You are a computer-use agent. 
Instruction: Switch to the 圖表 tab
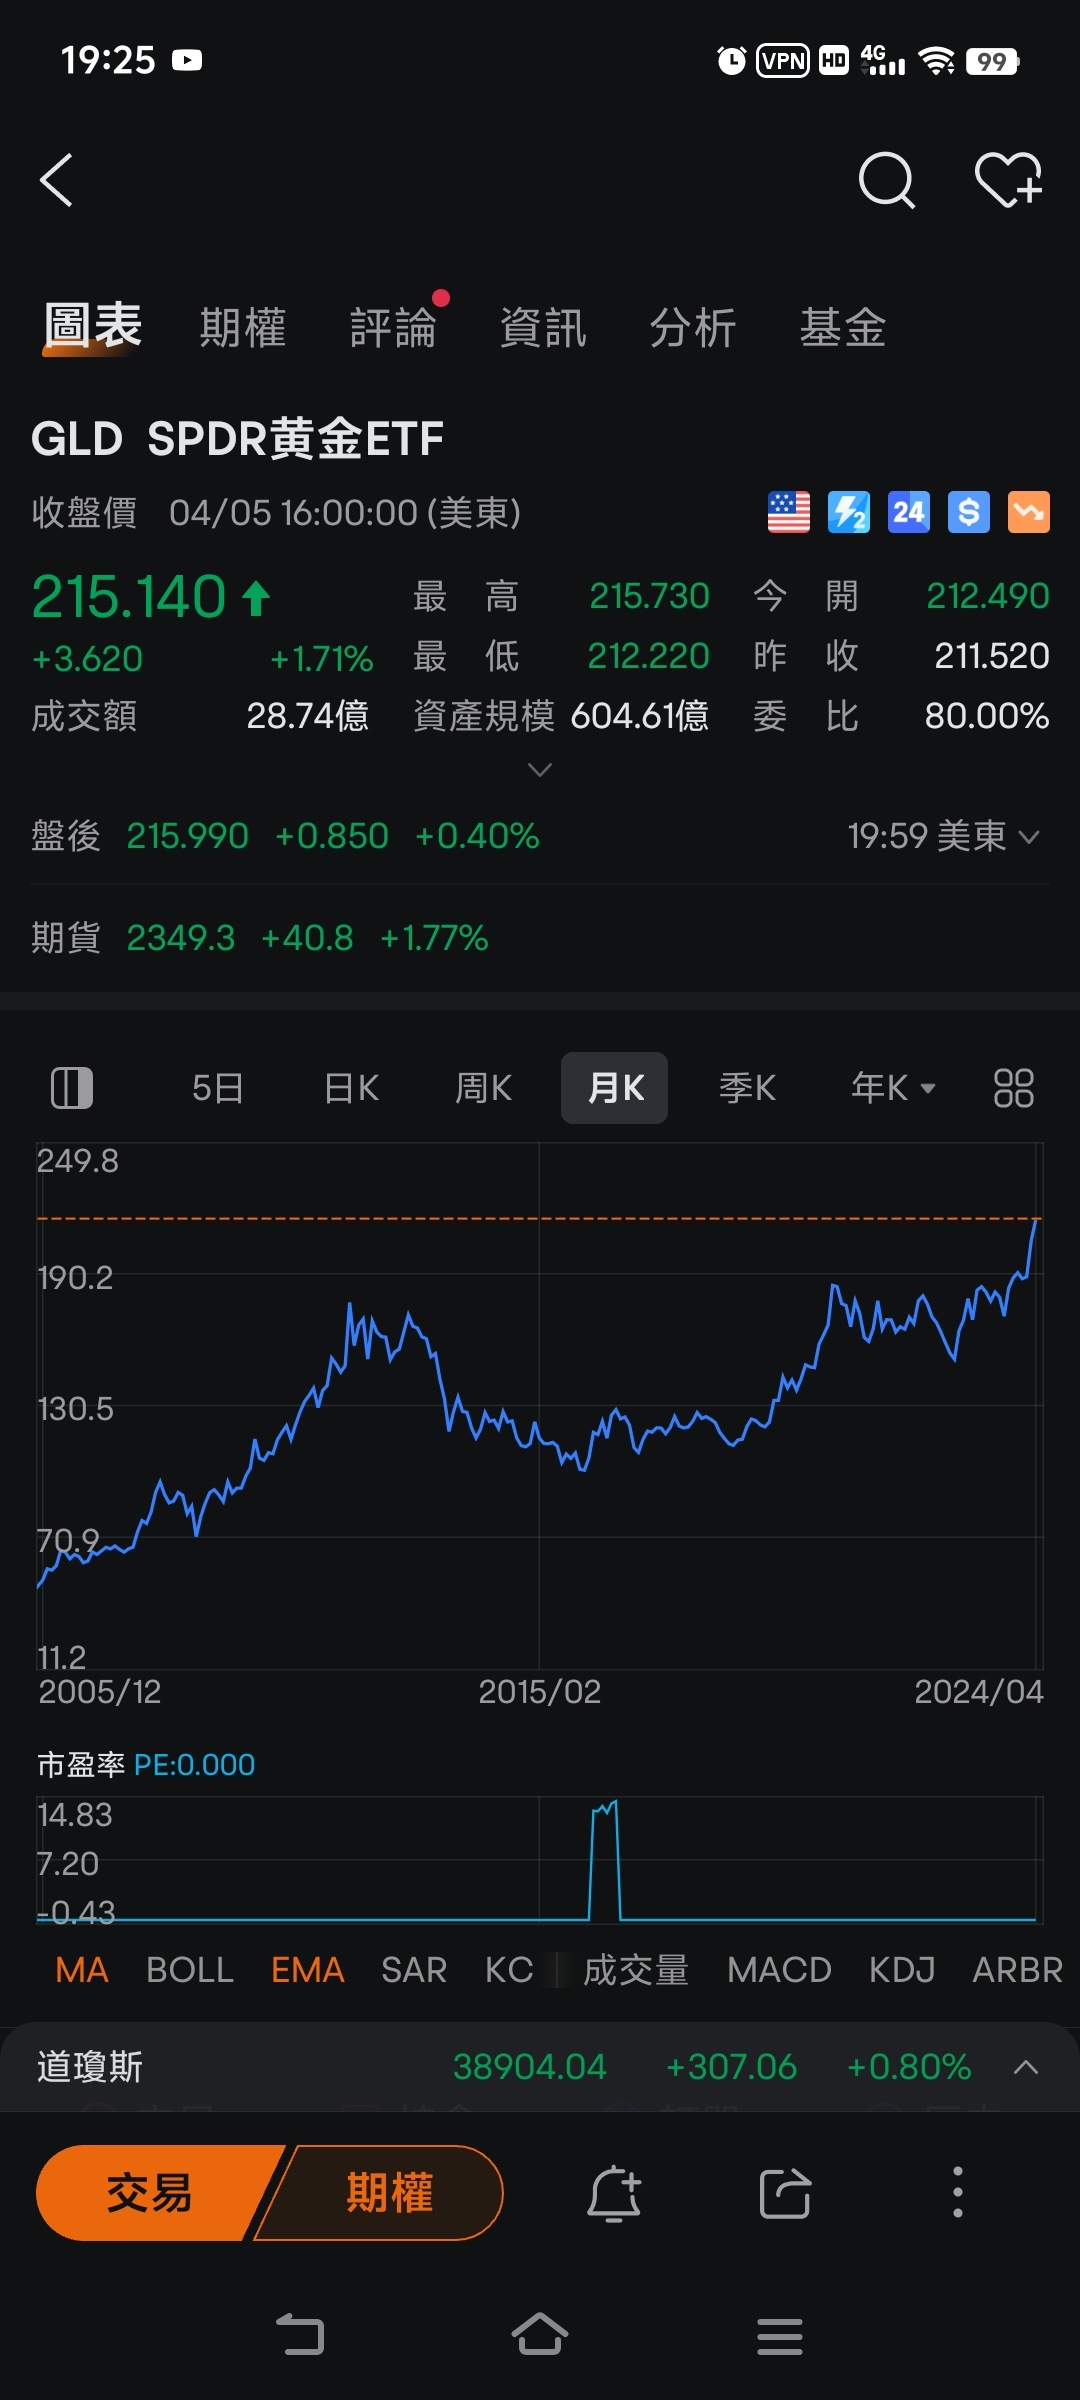tap(93, 326)
